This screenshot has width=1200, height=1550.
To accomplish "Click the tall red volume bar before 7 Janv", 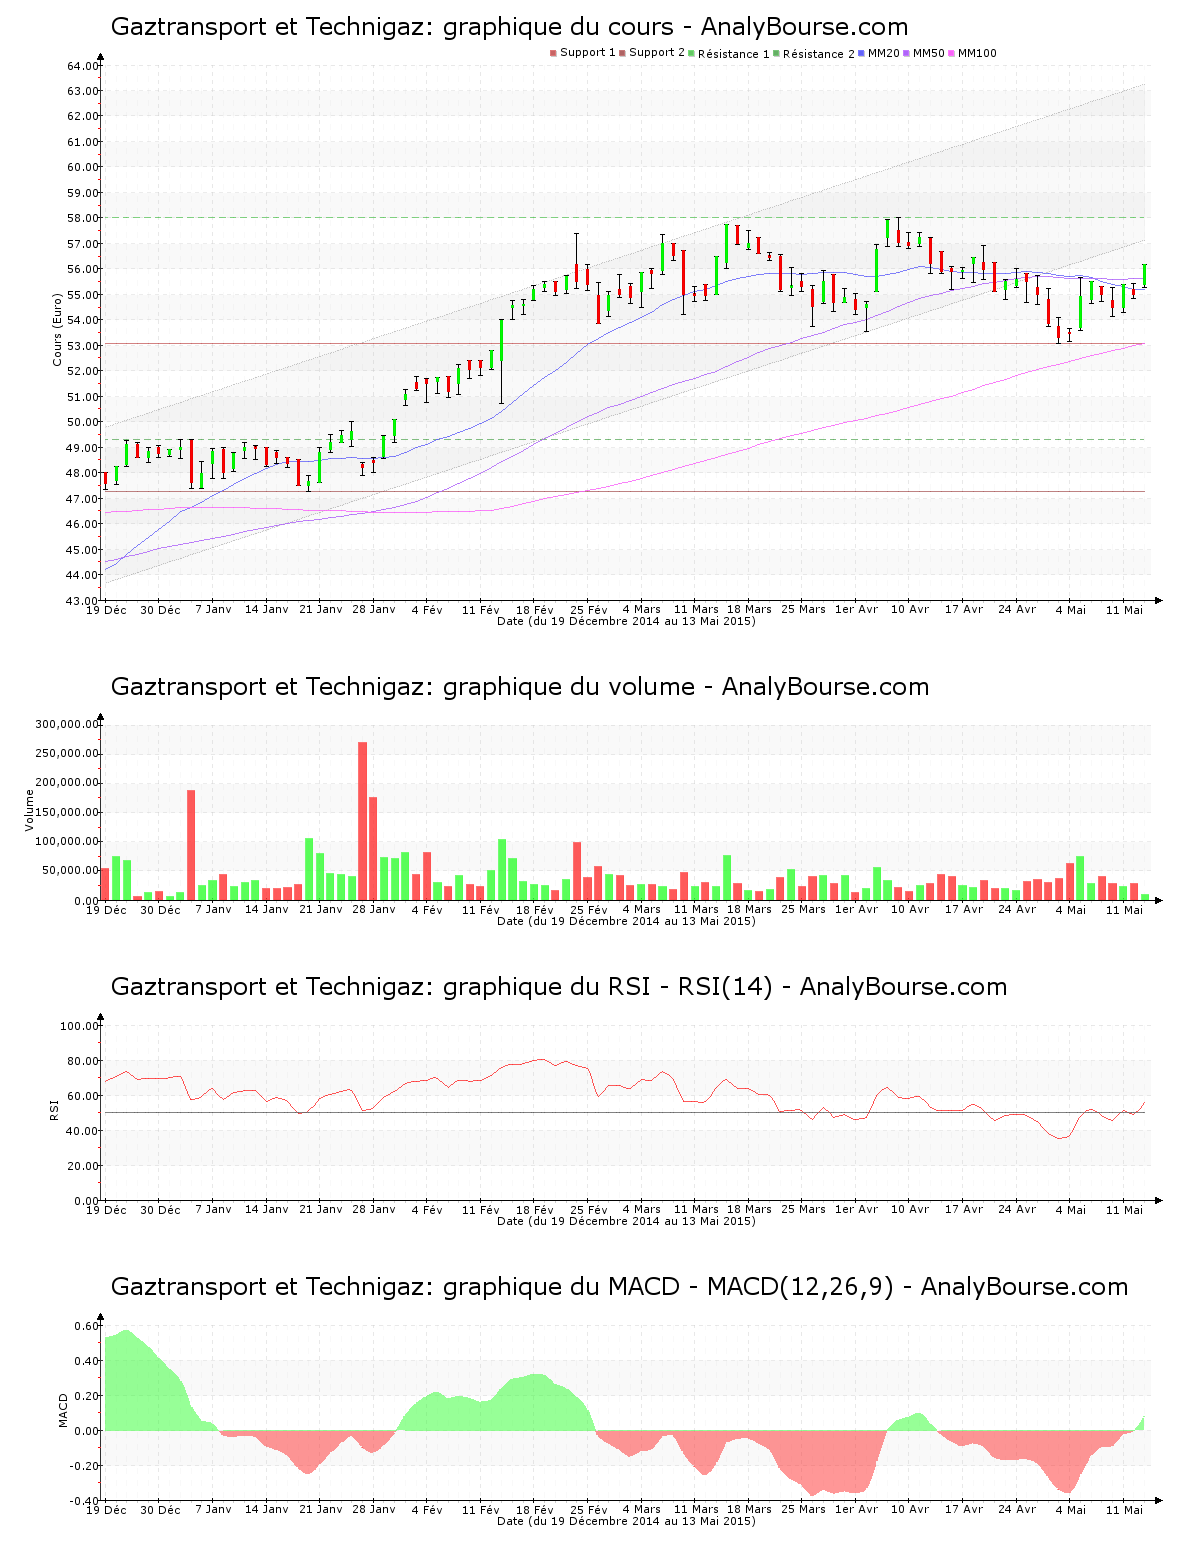I will coord(191,845).
